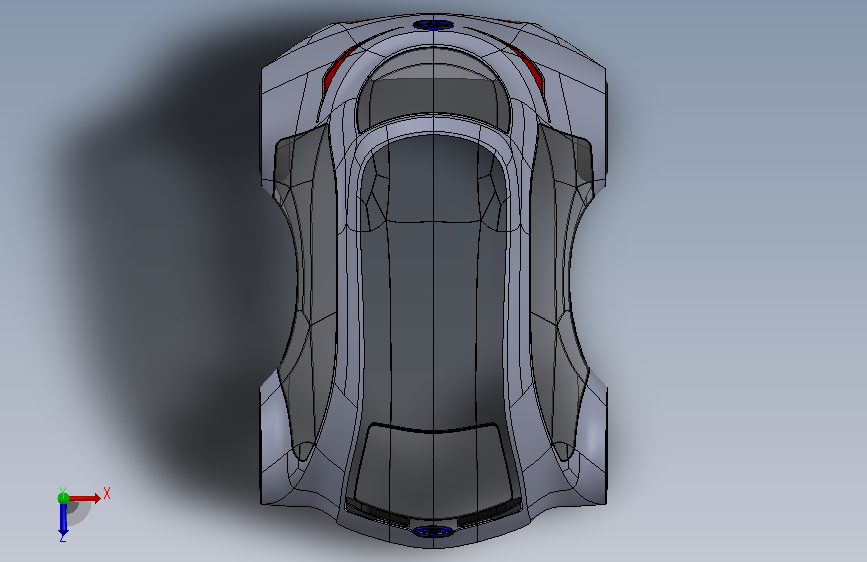Select the blue emblem beside the red lights

point(433,25)
